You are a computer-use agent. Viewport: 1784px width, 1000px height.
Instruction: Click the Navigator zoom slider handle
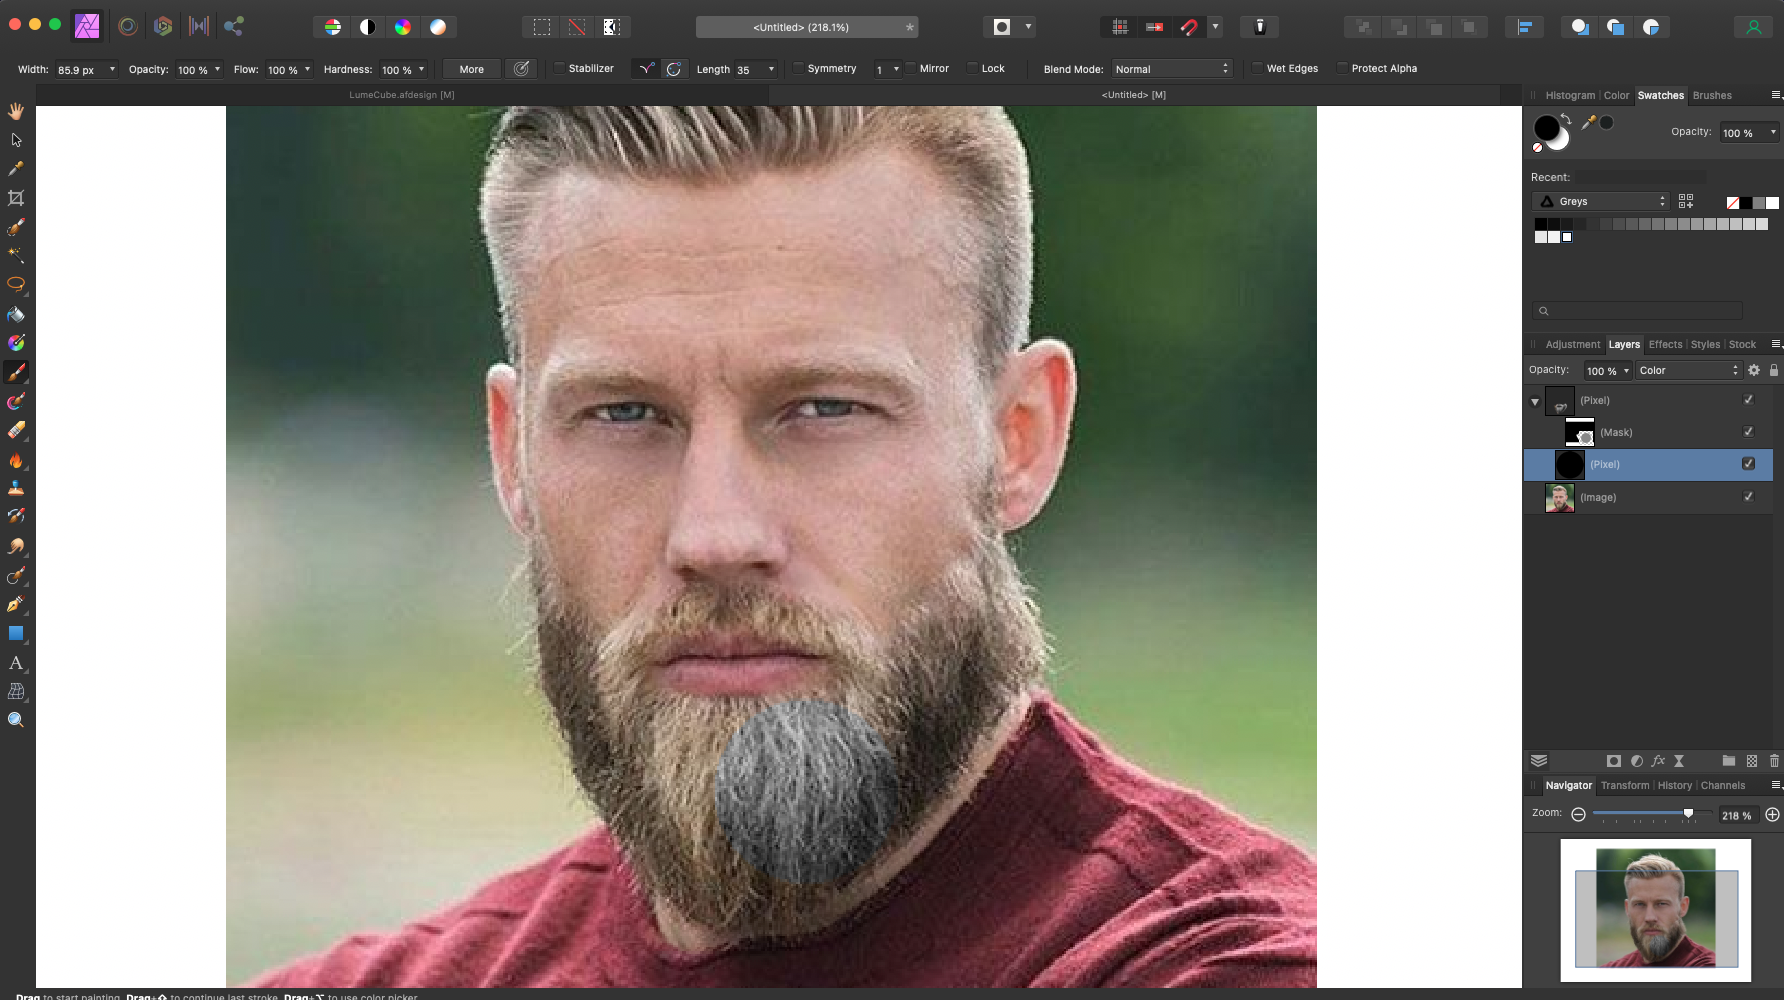click(x=1688, y=813)
